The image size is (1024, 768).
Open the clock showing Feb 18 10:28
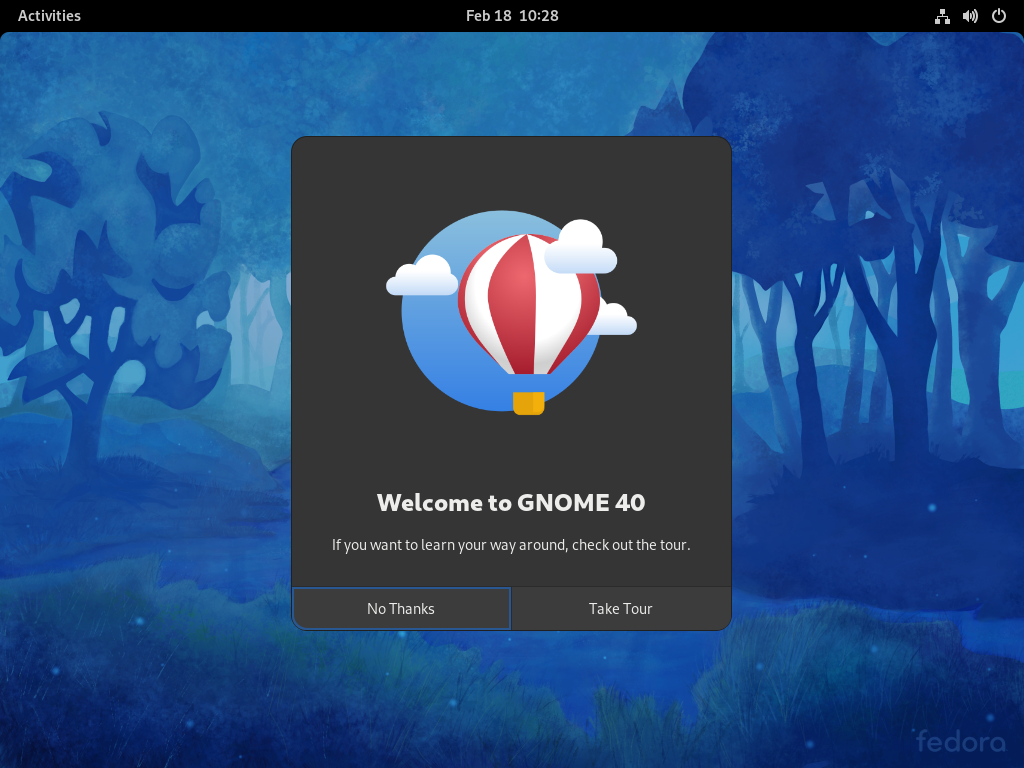(x=512, y=16)
